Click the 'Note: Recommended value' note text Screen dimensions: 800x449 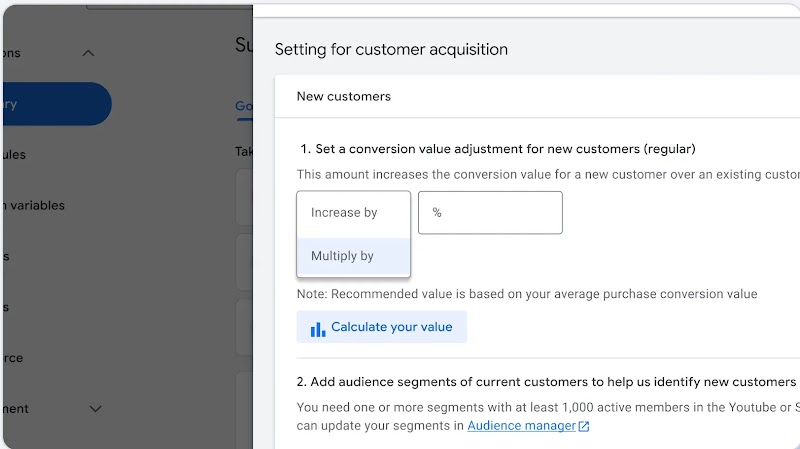click(527, 294)
